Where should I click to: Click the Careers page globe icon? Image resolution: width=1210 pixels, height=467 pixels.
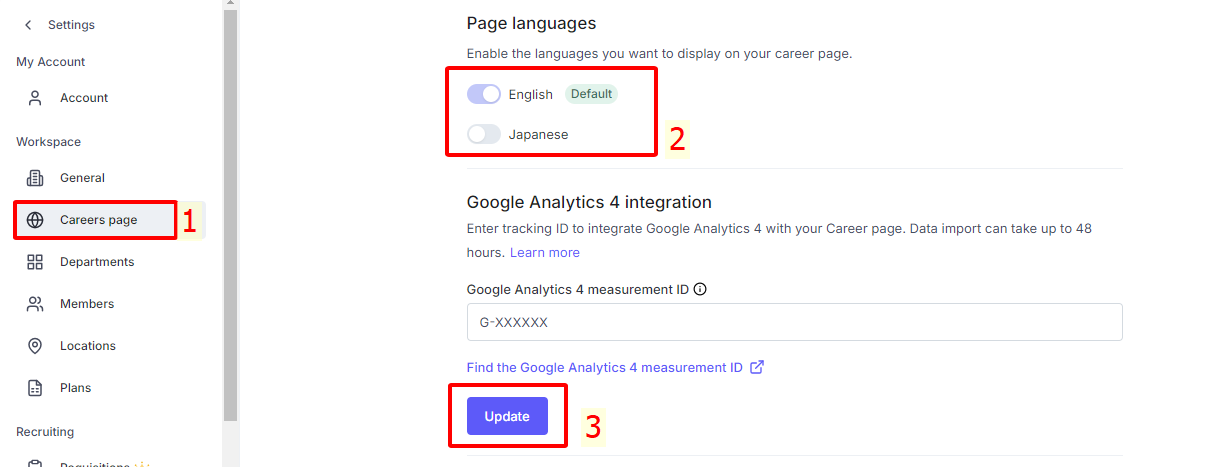[35, 220]
